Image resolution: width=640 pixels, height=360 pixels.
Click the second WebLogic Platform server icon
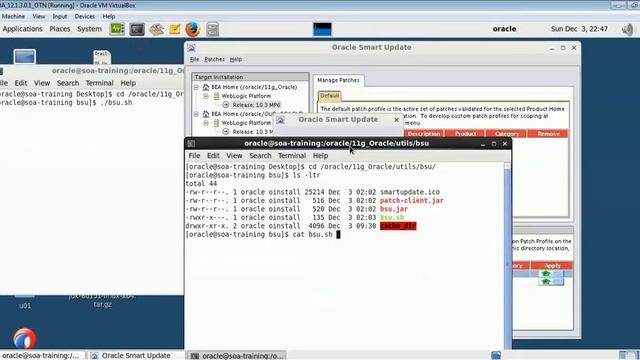click(216, 123)
